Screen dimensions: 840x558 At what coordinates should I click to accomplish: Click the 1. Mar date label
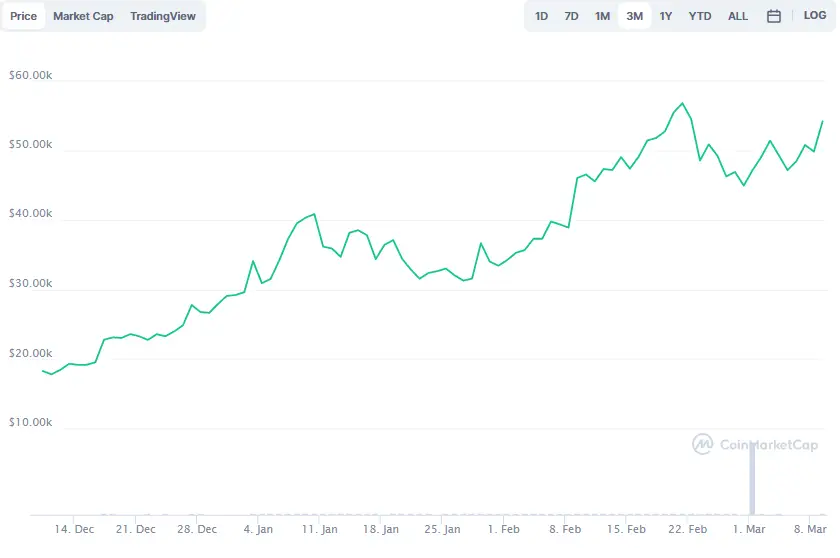point(749,529)
